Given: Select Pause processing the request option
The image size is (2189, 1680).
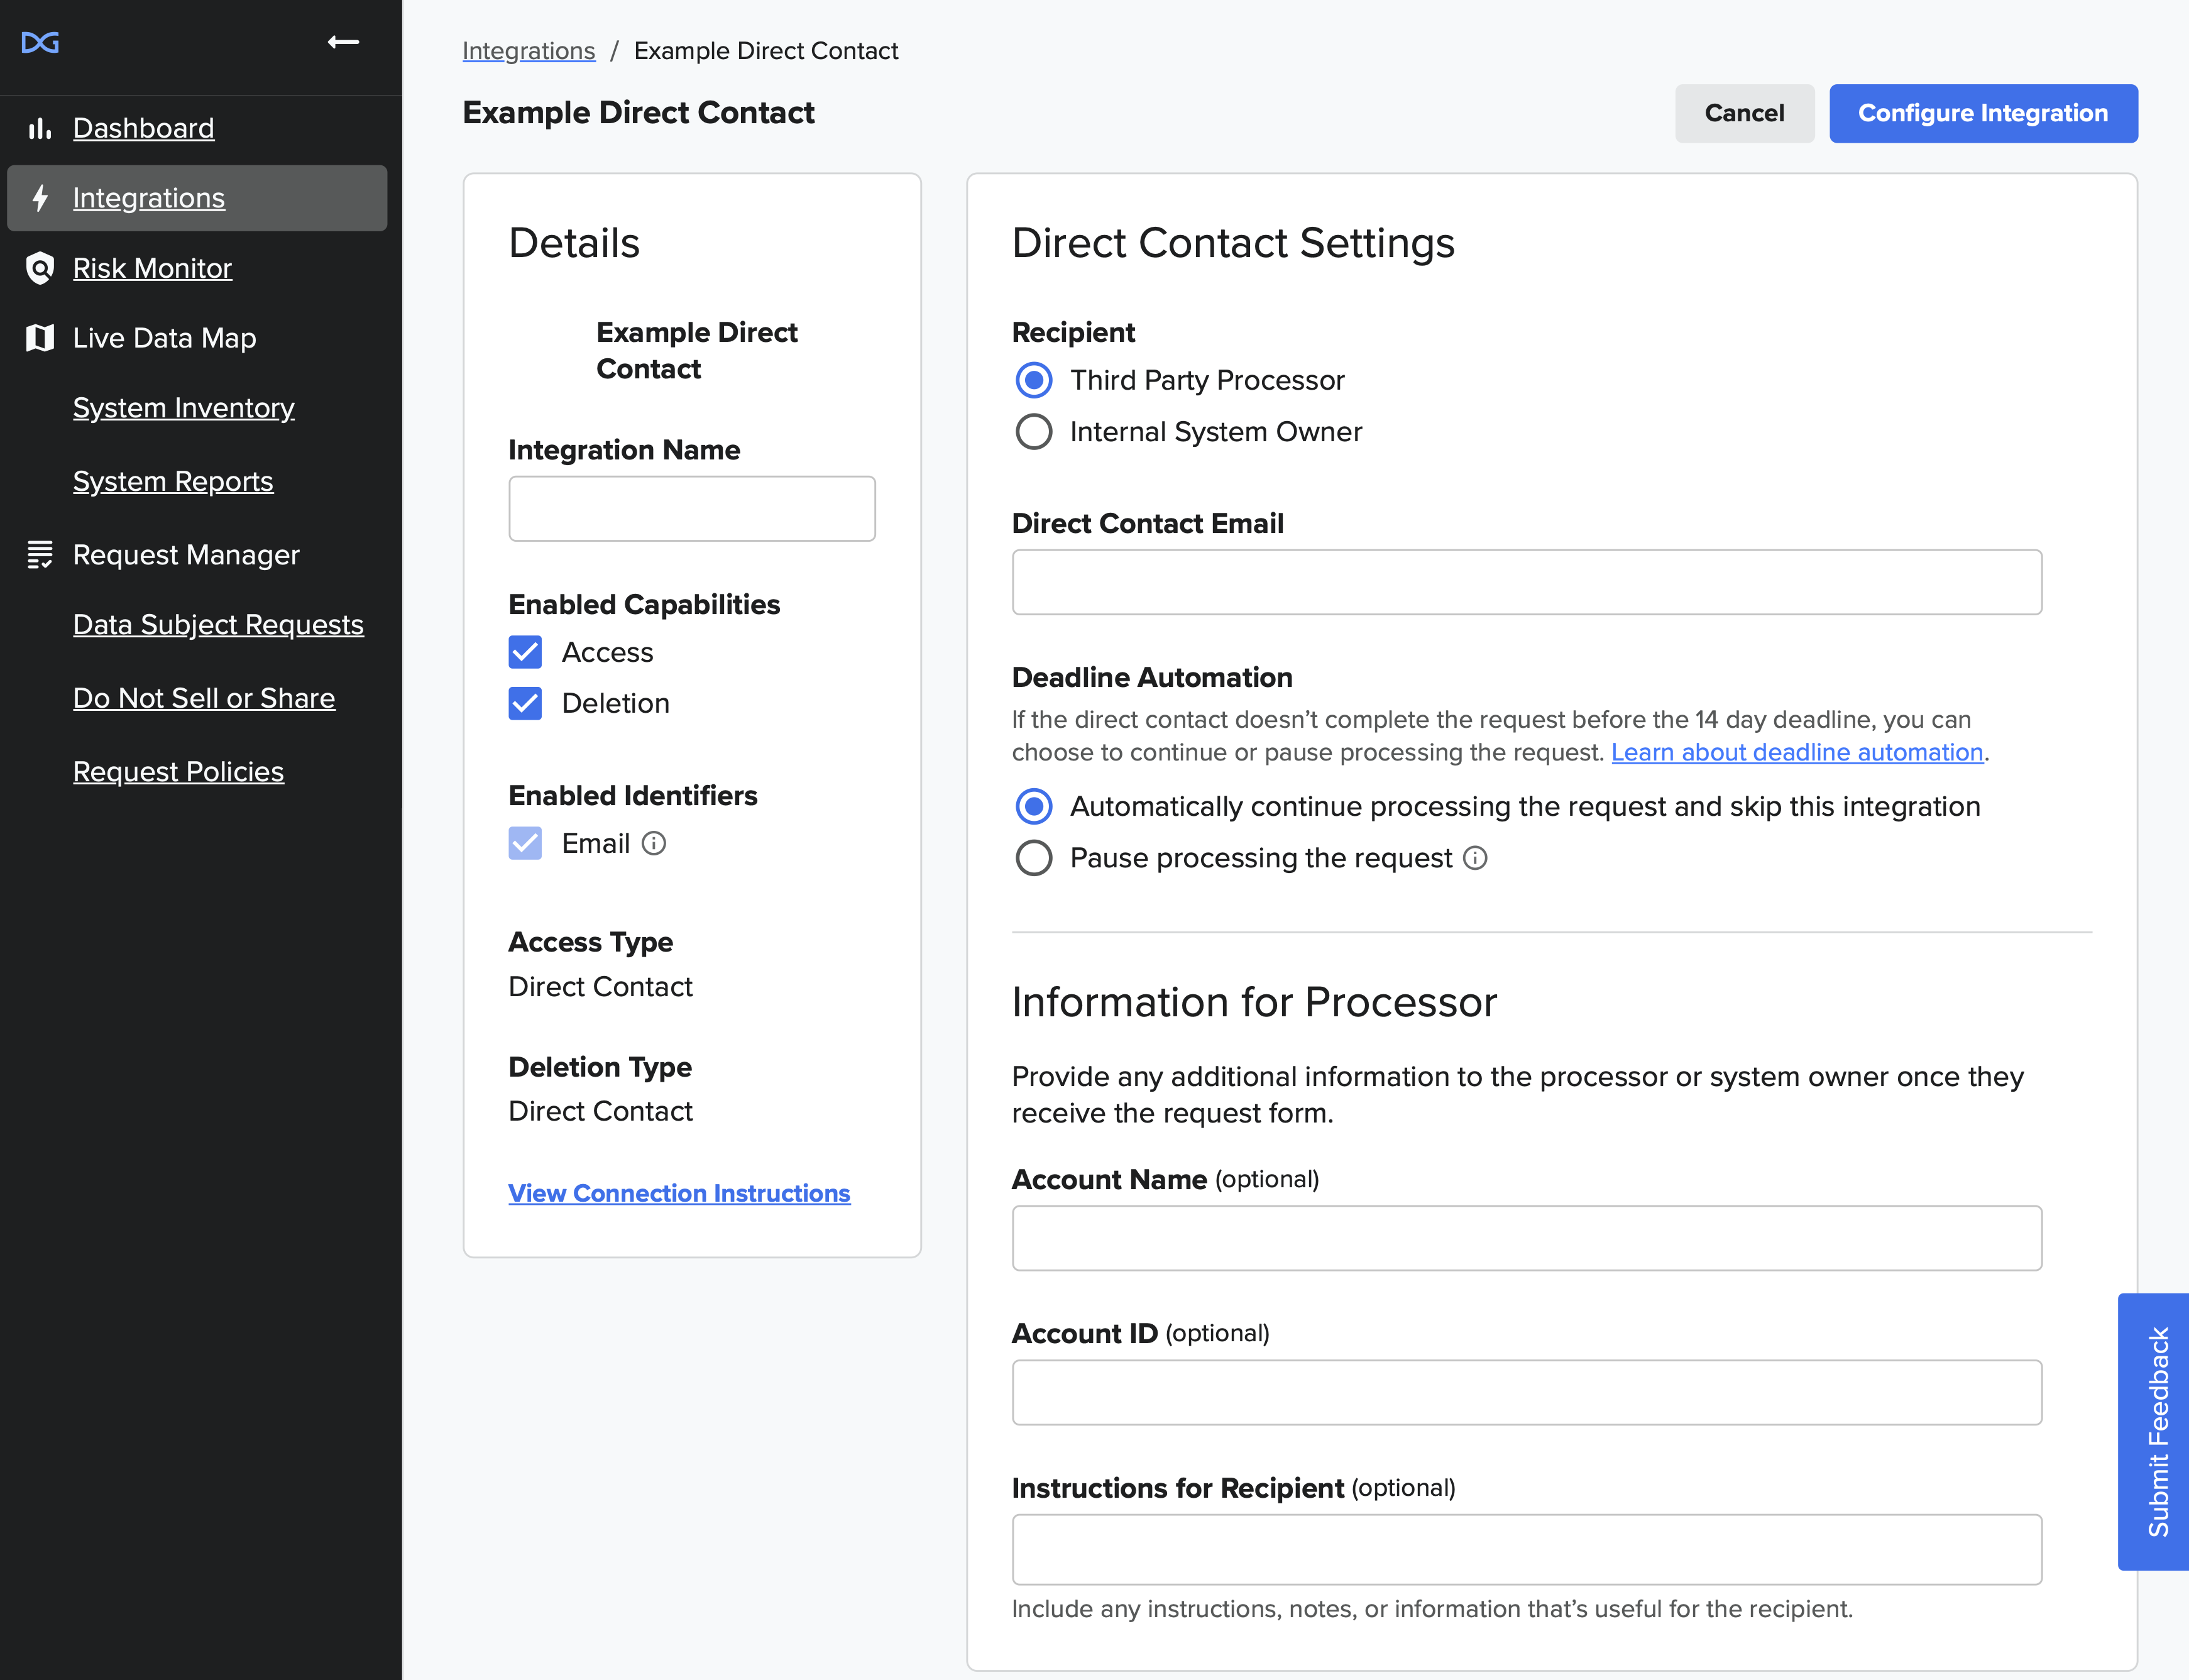Looking at the screenshot, I should (x=1034, y=858).
